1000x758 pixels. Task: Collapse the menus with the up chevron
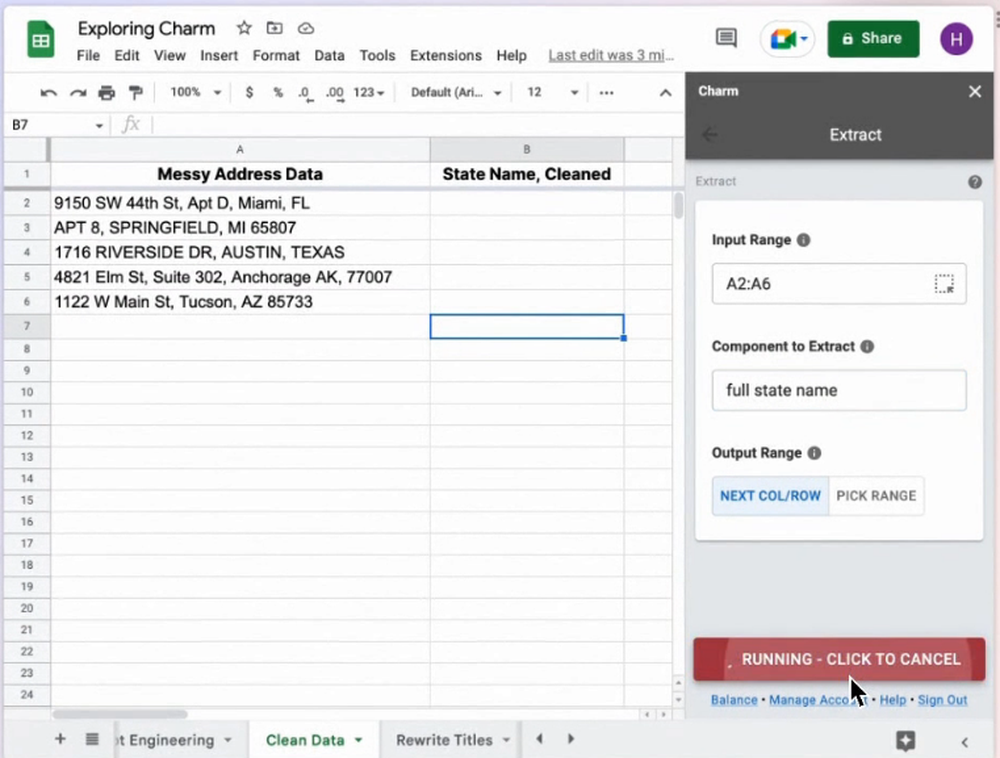click(665, 93)
